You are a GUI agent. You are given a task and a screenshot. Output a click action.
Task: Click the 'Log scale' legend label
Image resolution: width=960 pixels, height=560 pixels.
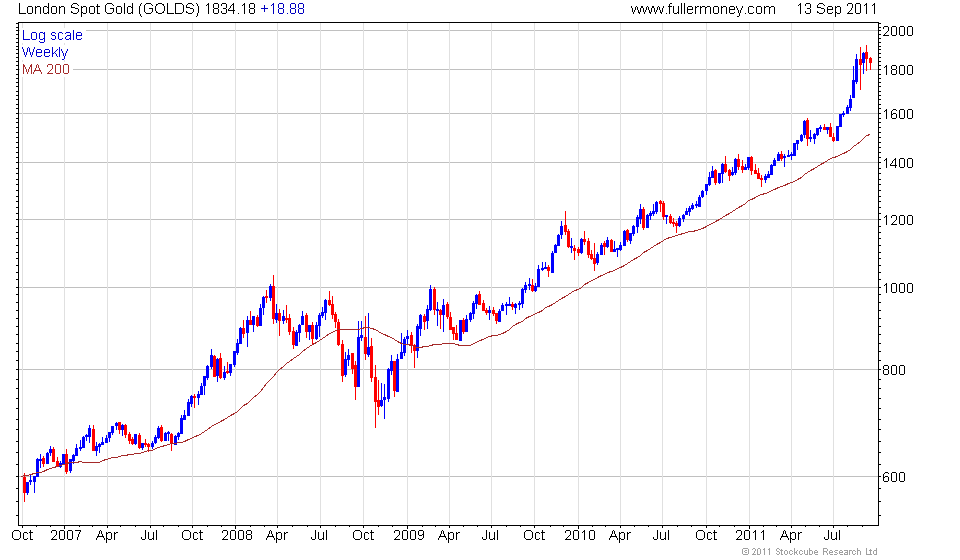[x=52, y=35]
